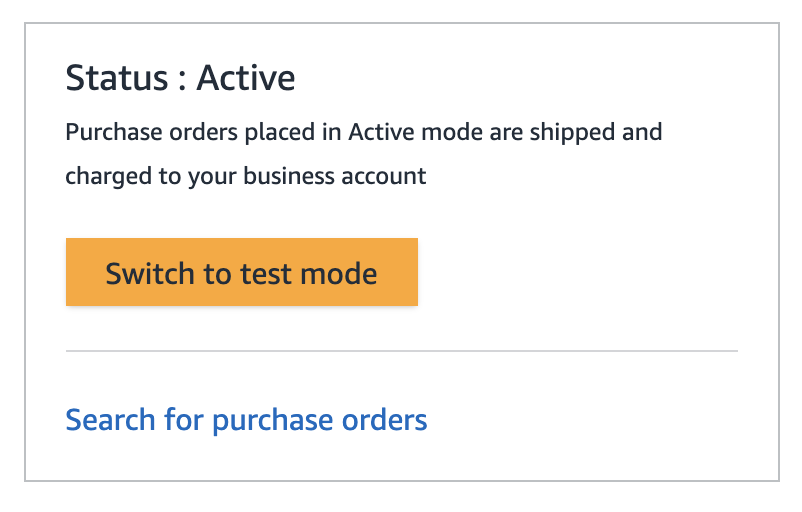Click the phrase Purchase orders in the description

[151, 132]
